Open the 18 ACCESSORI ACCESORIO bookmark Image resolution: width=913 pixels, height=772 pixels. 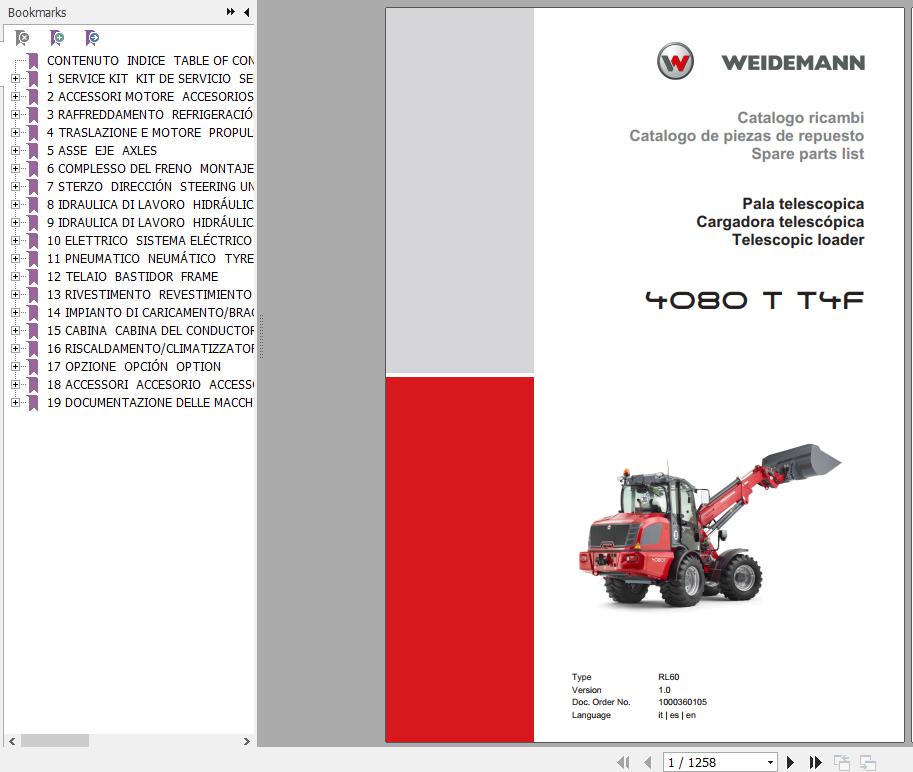[x=150, y=385]
